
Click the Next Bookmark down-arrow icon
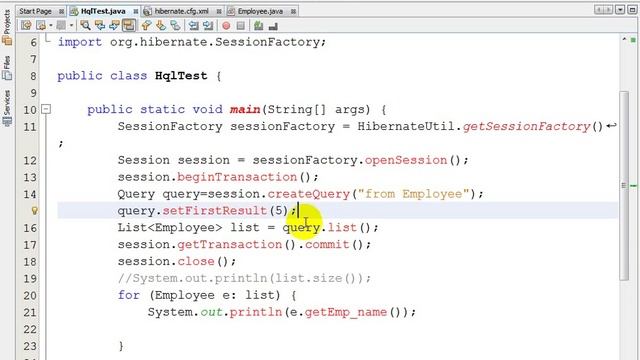pos(161,26)
